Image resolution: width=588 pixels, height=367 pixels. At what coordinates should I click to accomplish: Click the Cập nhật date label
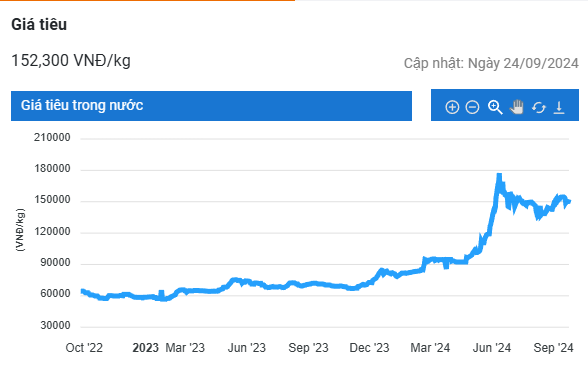(491, 63)
